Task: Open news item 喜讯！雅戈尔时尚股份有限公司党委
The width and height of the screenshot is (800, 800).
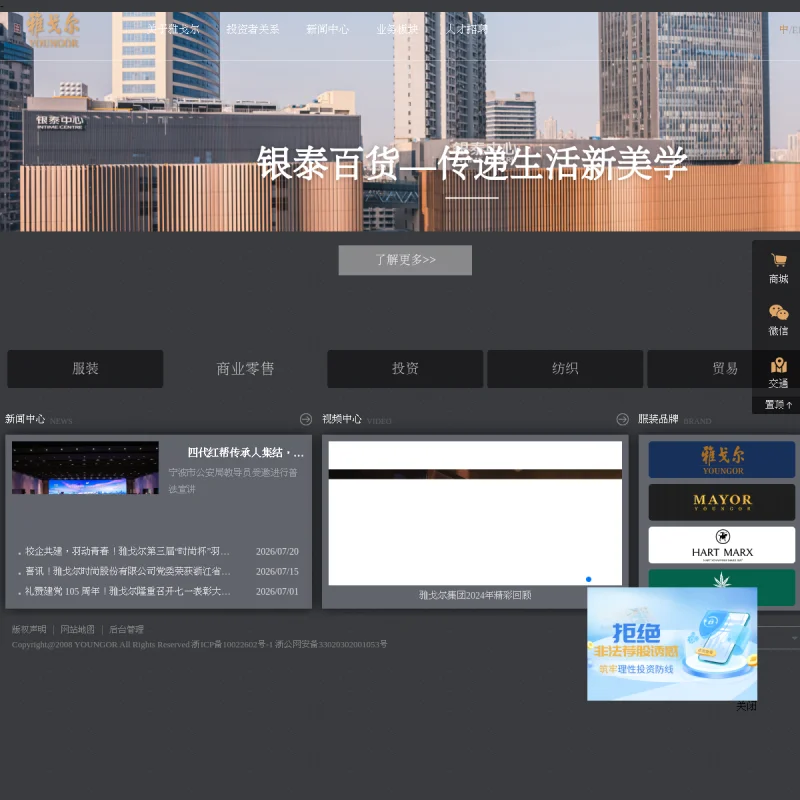Action: click(128, 571)
